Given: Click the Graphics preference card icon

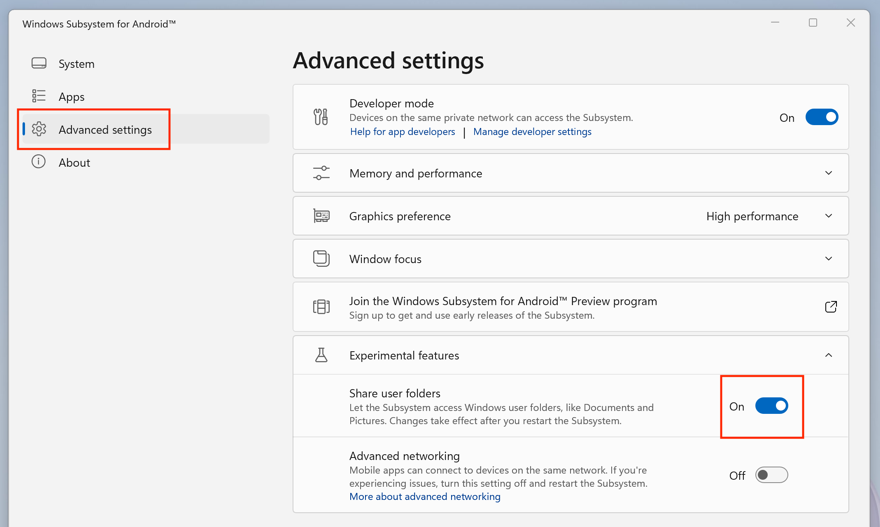Looking at the screenshot, I should click(x=321, y=216).
